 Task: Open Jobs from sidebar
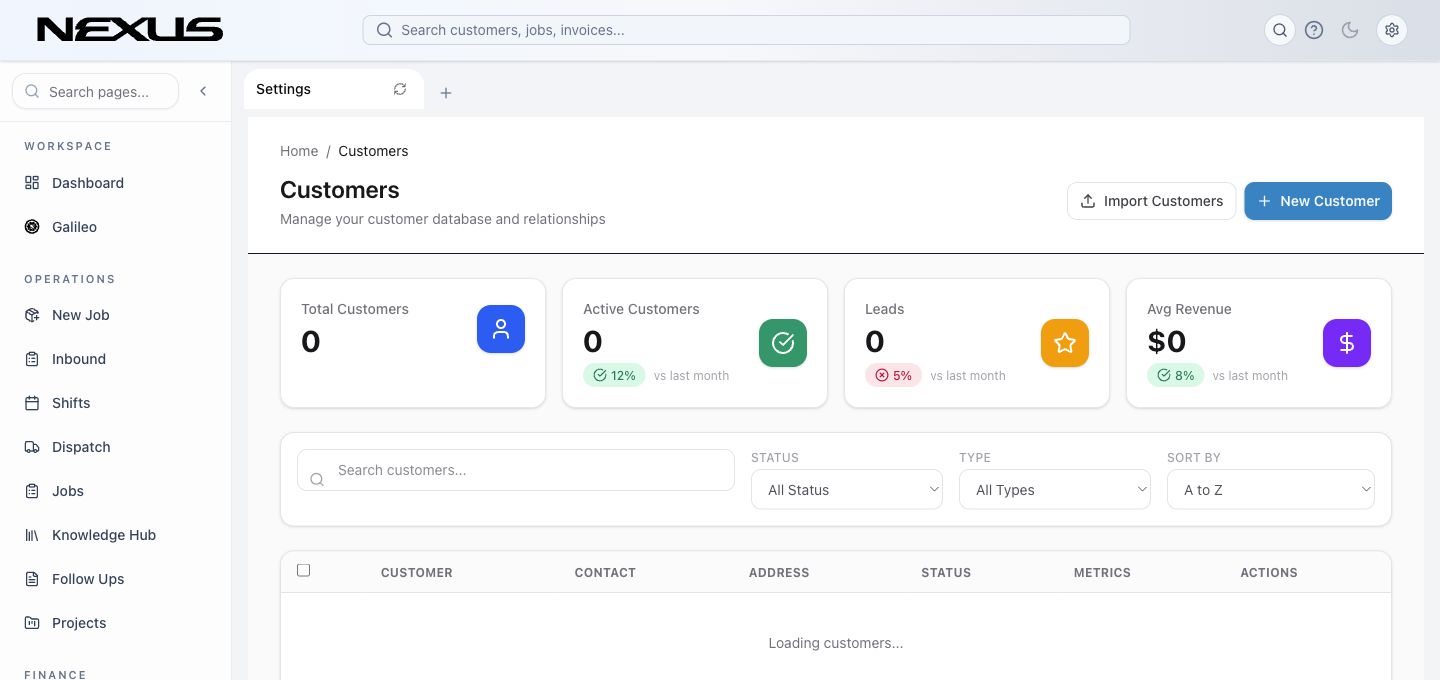click(115, 491)
